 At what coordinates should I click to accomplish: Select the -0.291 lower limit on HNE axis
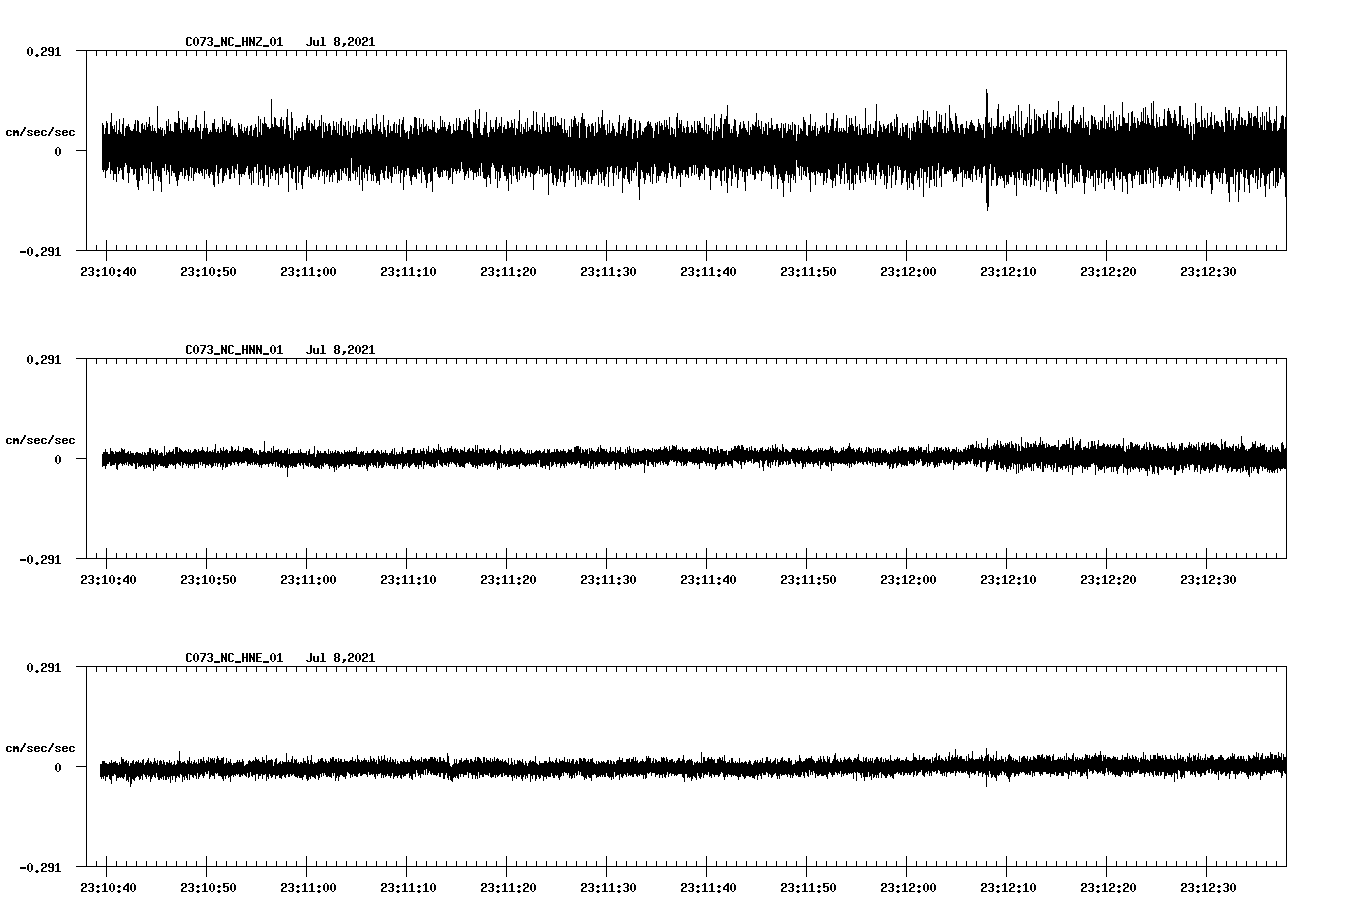tap(40, 867)
